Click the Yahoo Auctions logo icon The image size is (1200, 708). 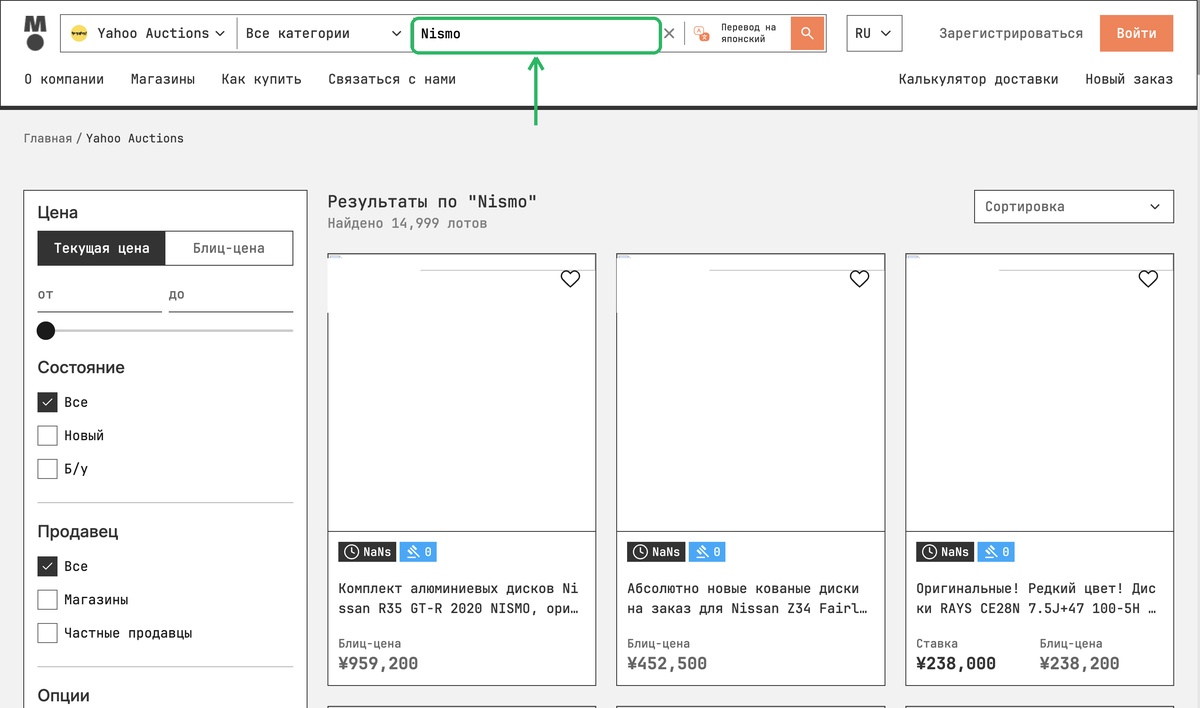click(80, 33)
